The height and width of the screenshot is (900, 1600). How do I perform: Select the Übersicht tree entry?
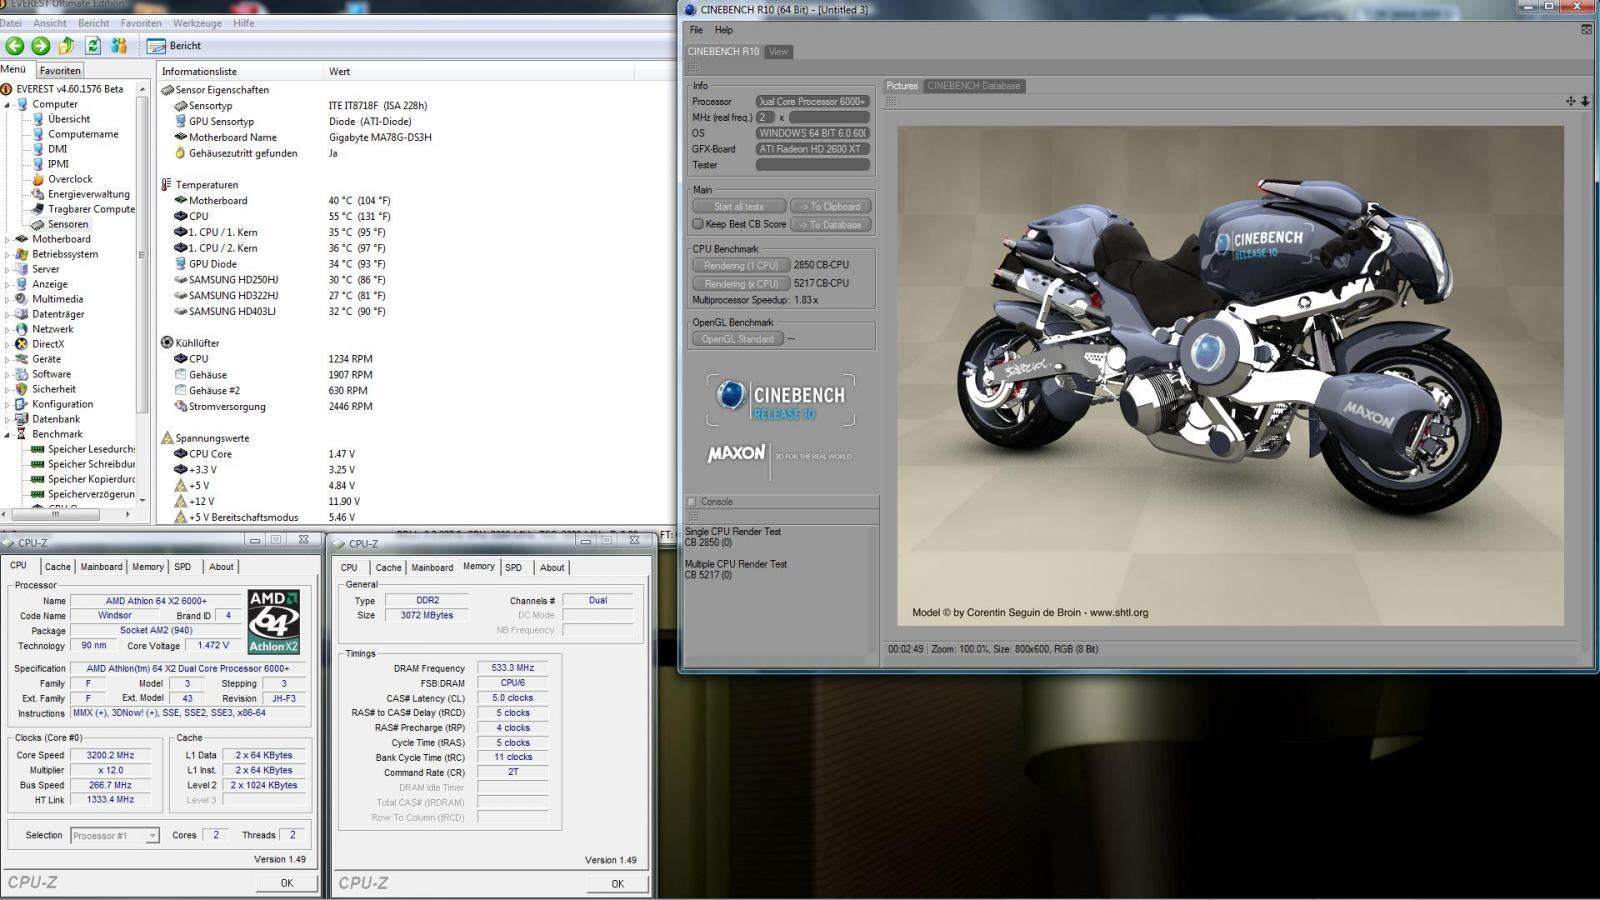(69, 119)
